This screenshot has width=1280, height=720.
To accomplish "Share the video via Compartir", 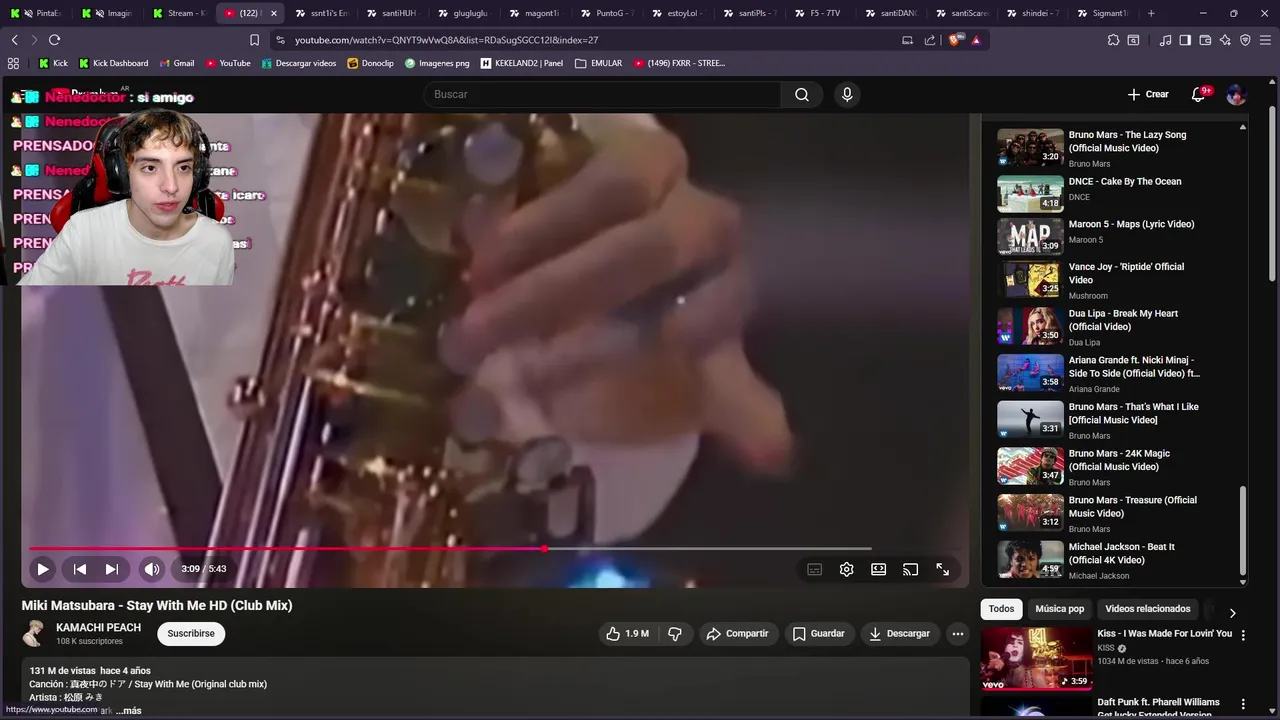I will (x=738, y=634).
